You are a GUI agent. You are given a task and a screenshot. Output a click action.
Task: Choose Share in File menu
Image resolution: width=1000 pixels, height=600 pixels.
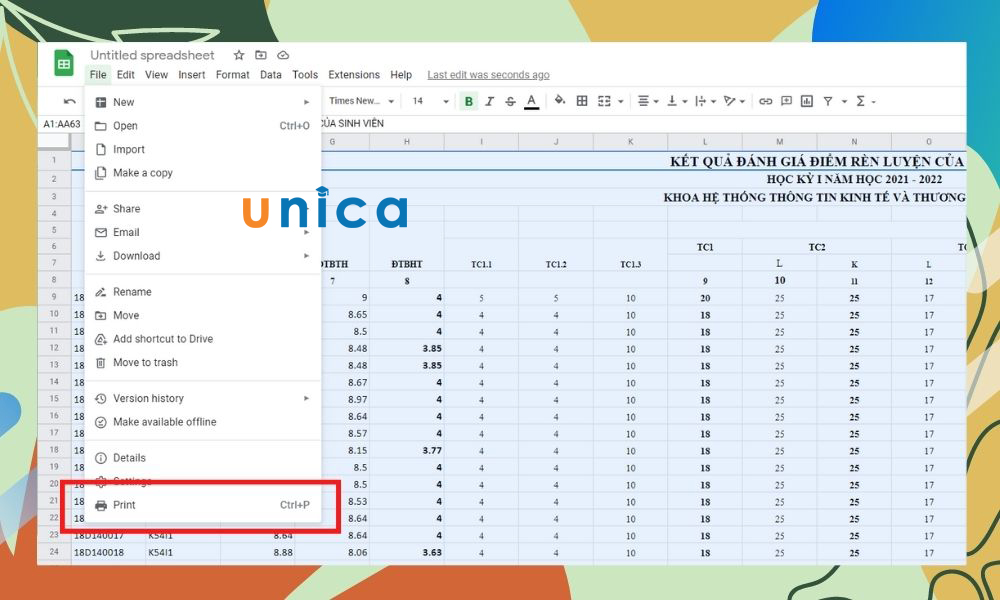click(x=203, y=209)
